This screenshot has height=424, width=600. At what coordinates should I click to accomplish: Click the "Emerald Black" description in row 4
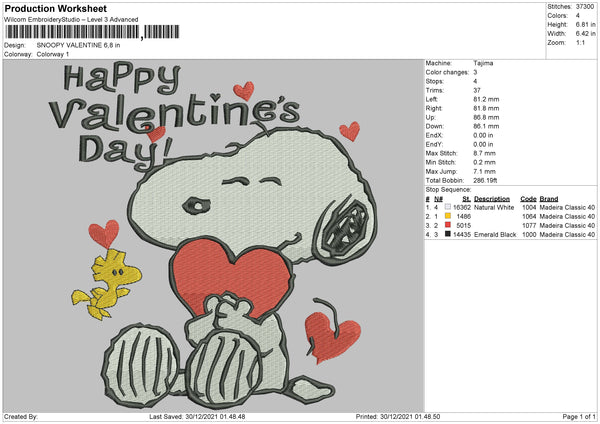(495, 235)
